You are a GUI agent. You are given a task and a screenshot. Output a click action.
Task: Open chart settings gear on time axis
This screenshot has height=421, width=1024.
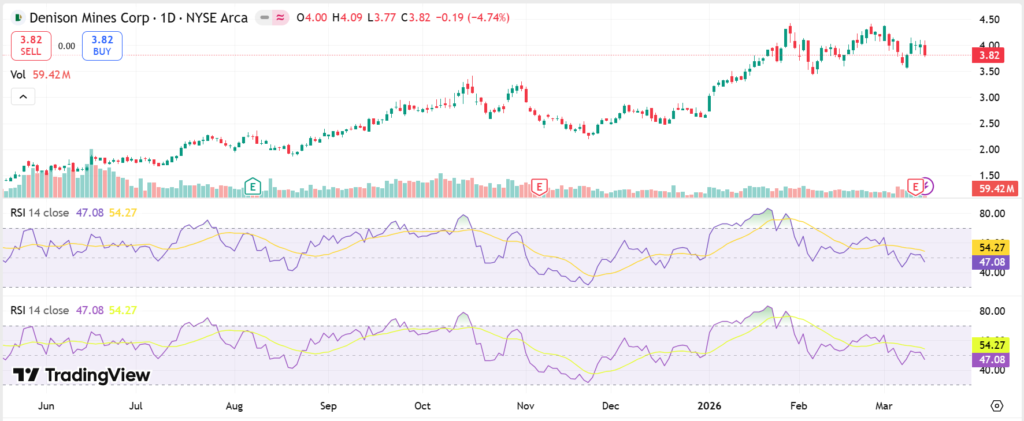coord(996,406)
